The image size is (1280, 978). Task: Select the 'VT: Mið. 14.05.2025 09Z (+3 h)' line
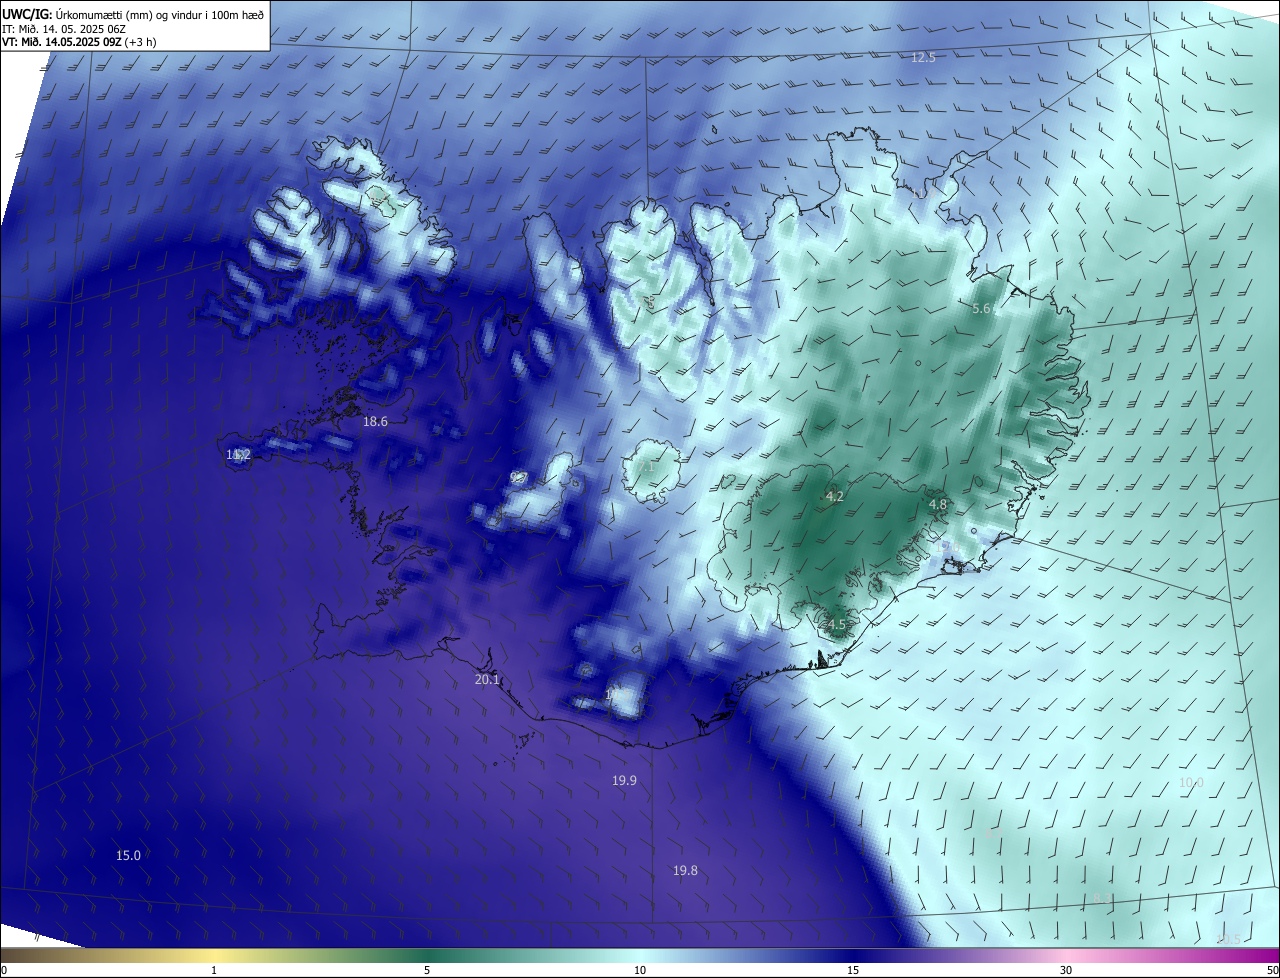(x=79, y=42)
